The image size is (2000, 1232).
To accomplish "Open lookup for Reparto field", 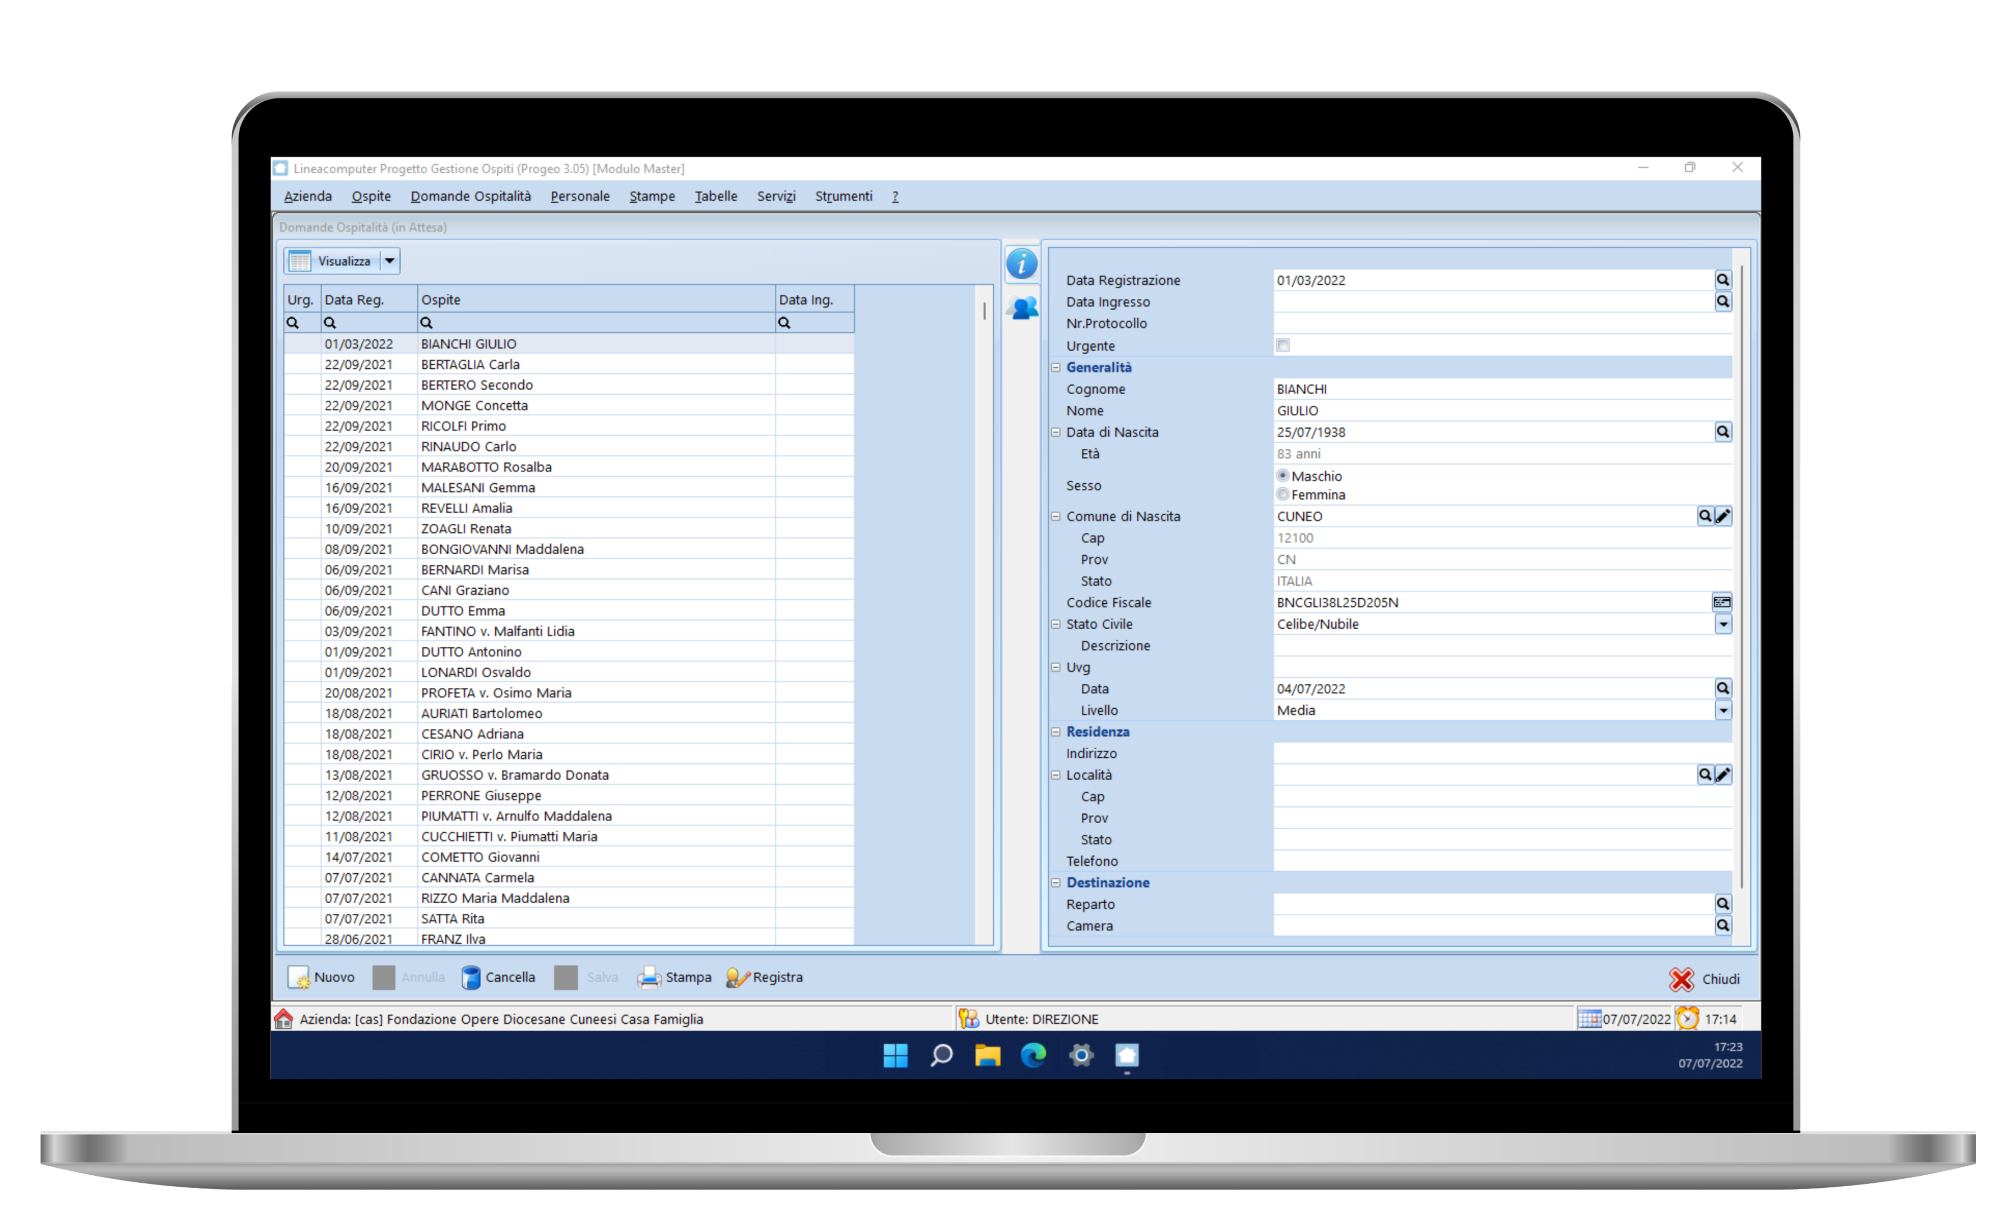I will [x=1723, y=904].
